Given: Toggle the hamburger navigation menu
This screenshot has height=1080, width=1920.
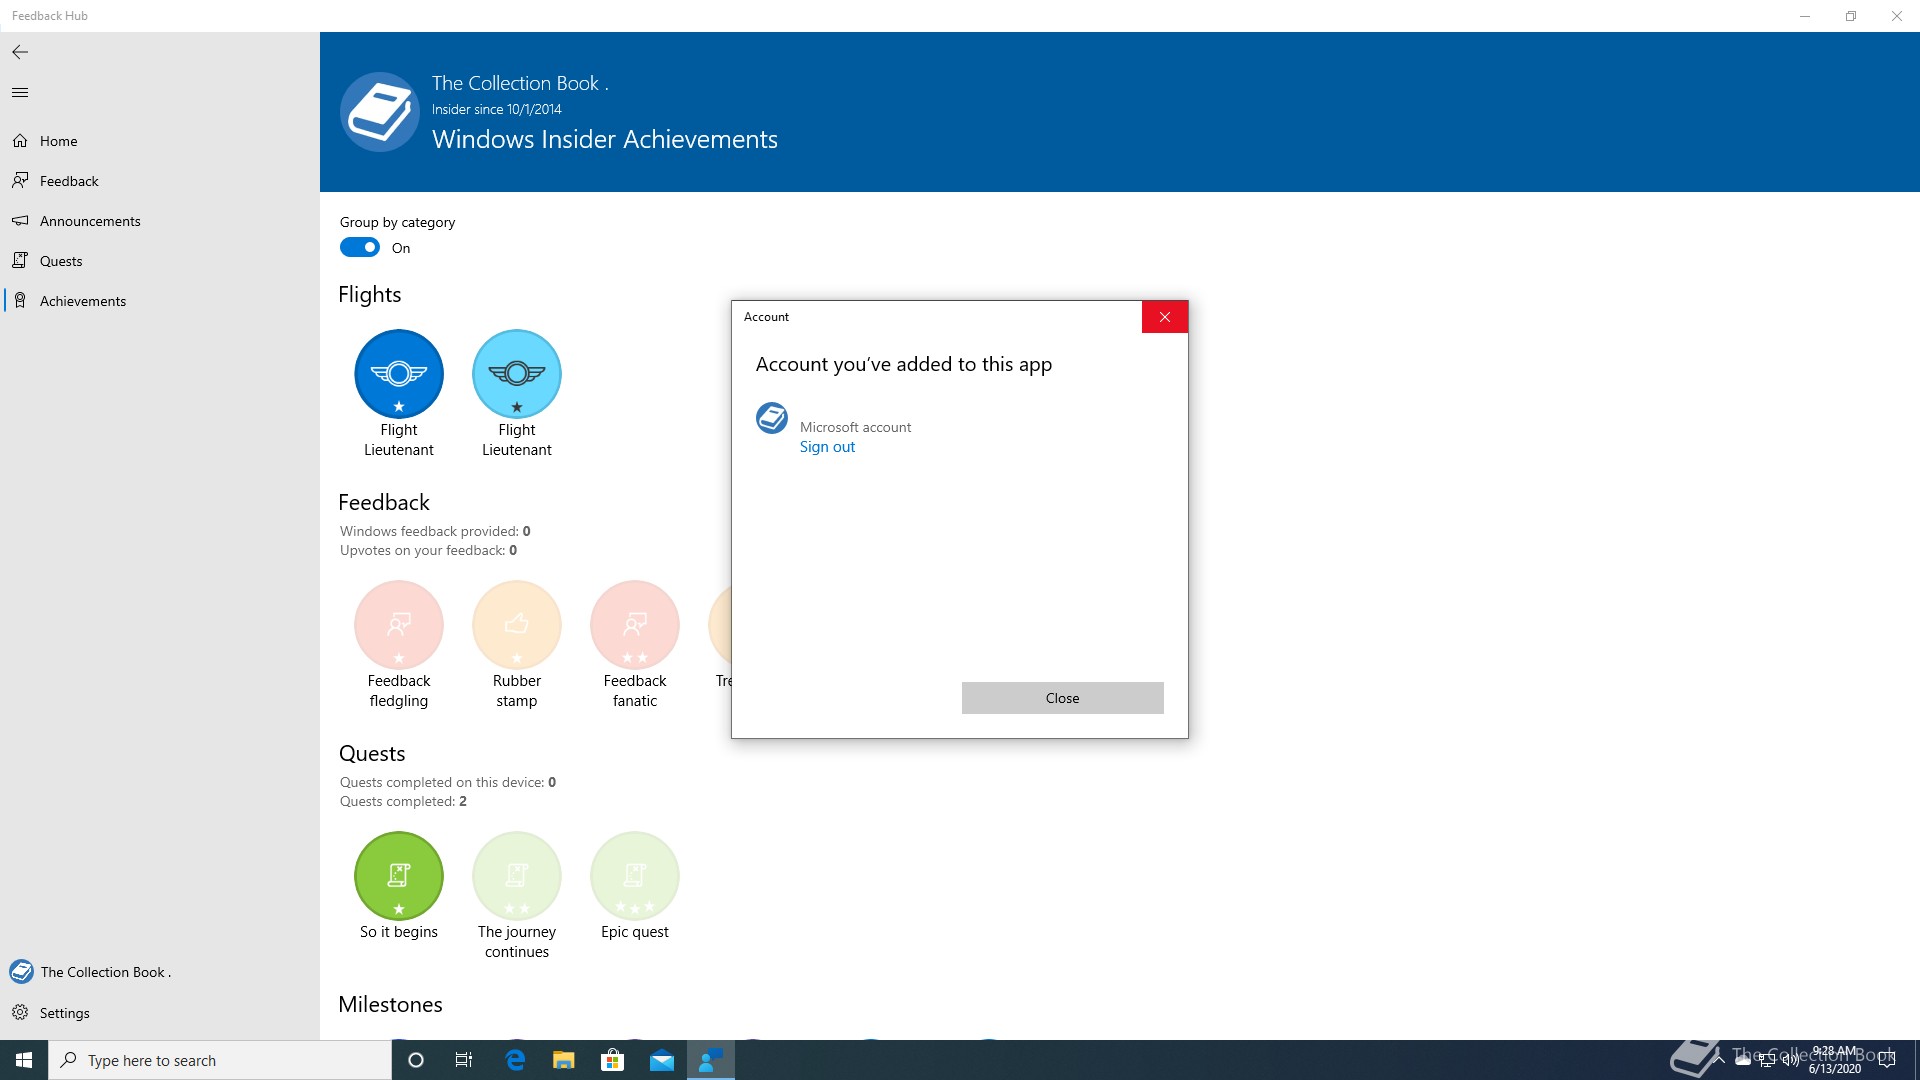Looking at the screenshot, I should pyautogui.click(x=20, y=93).
